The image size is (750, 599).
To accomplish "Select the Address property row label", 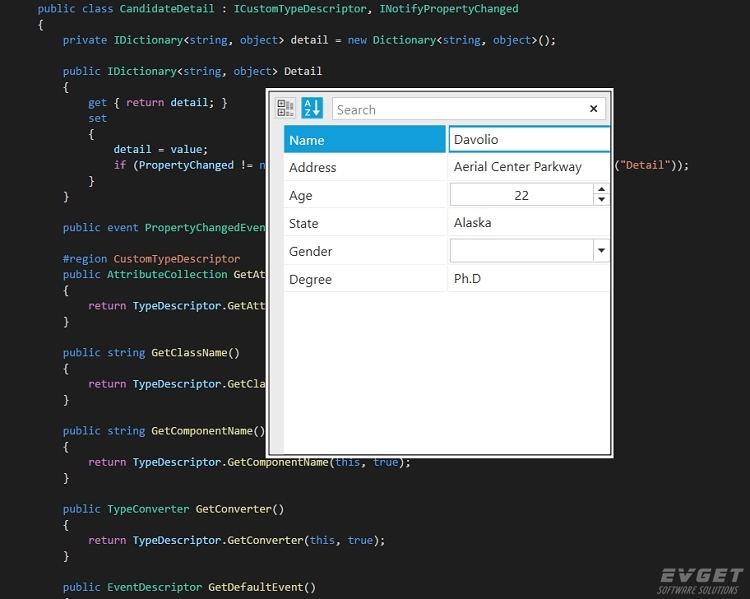I will coord(364,167).
